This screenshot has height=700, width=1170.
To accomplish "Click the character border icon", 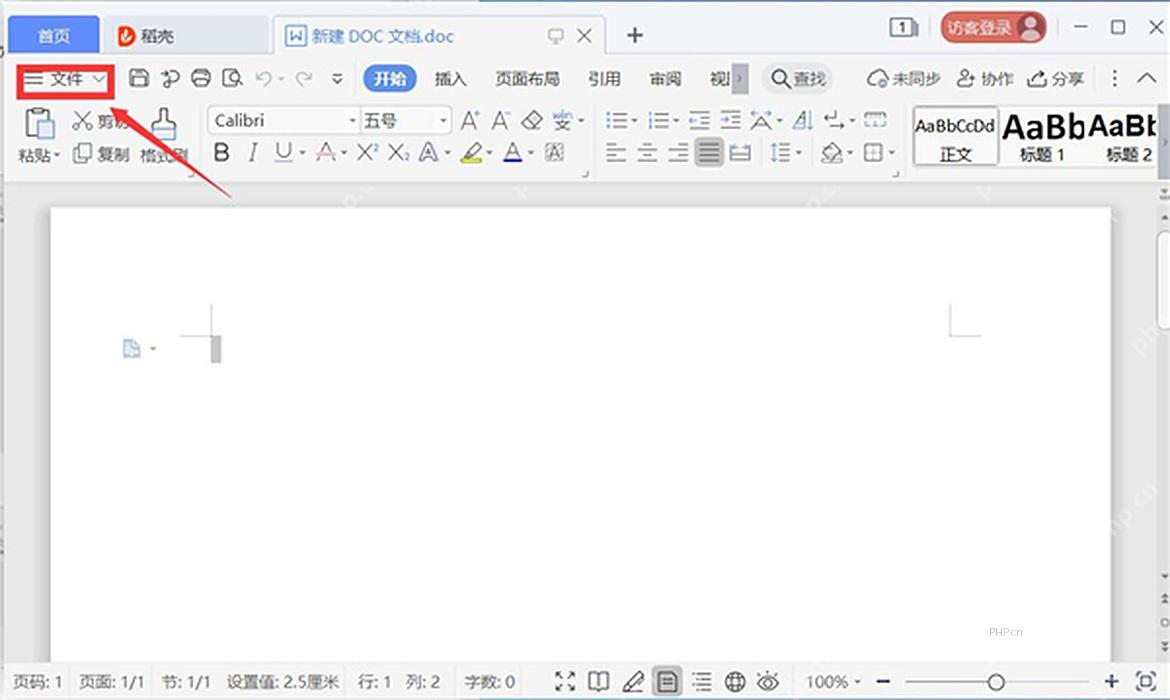I will (x=554, y=153).
